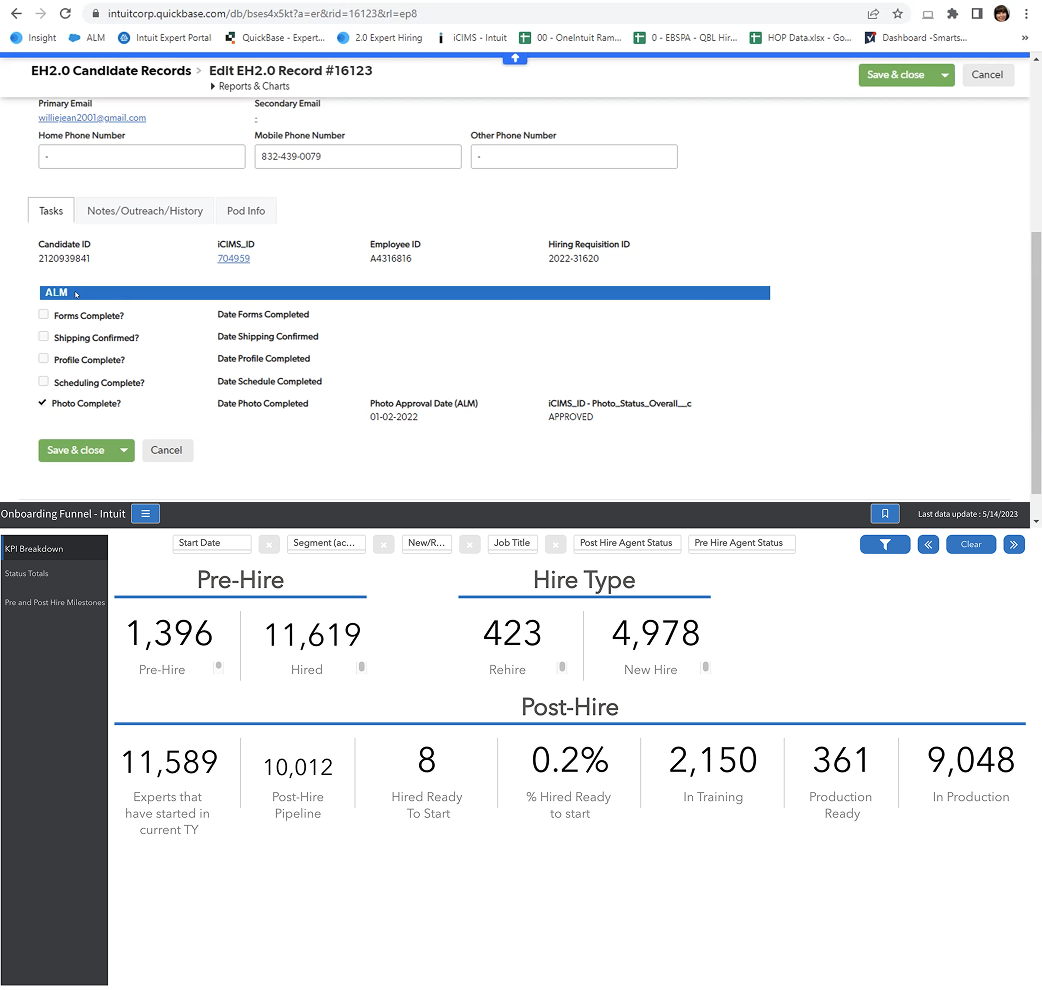Click dashboard bookmark icon button
The image size is (1042, 990).
tap(885, 514)
